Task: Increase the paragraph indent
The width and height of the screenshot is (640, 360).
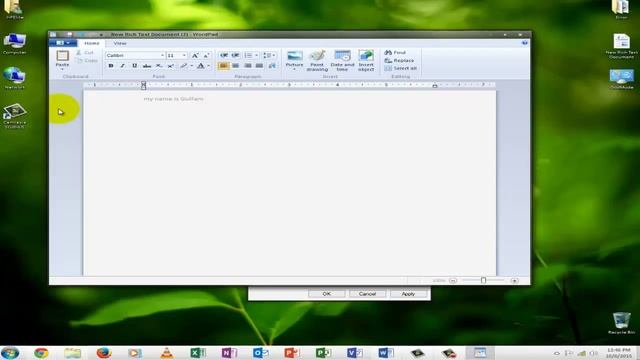Action: tap(236, 55)
